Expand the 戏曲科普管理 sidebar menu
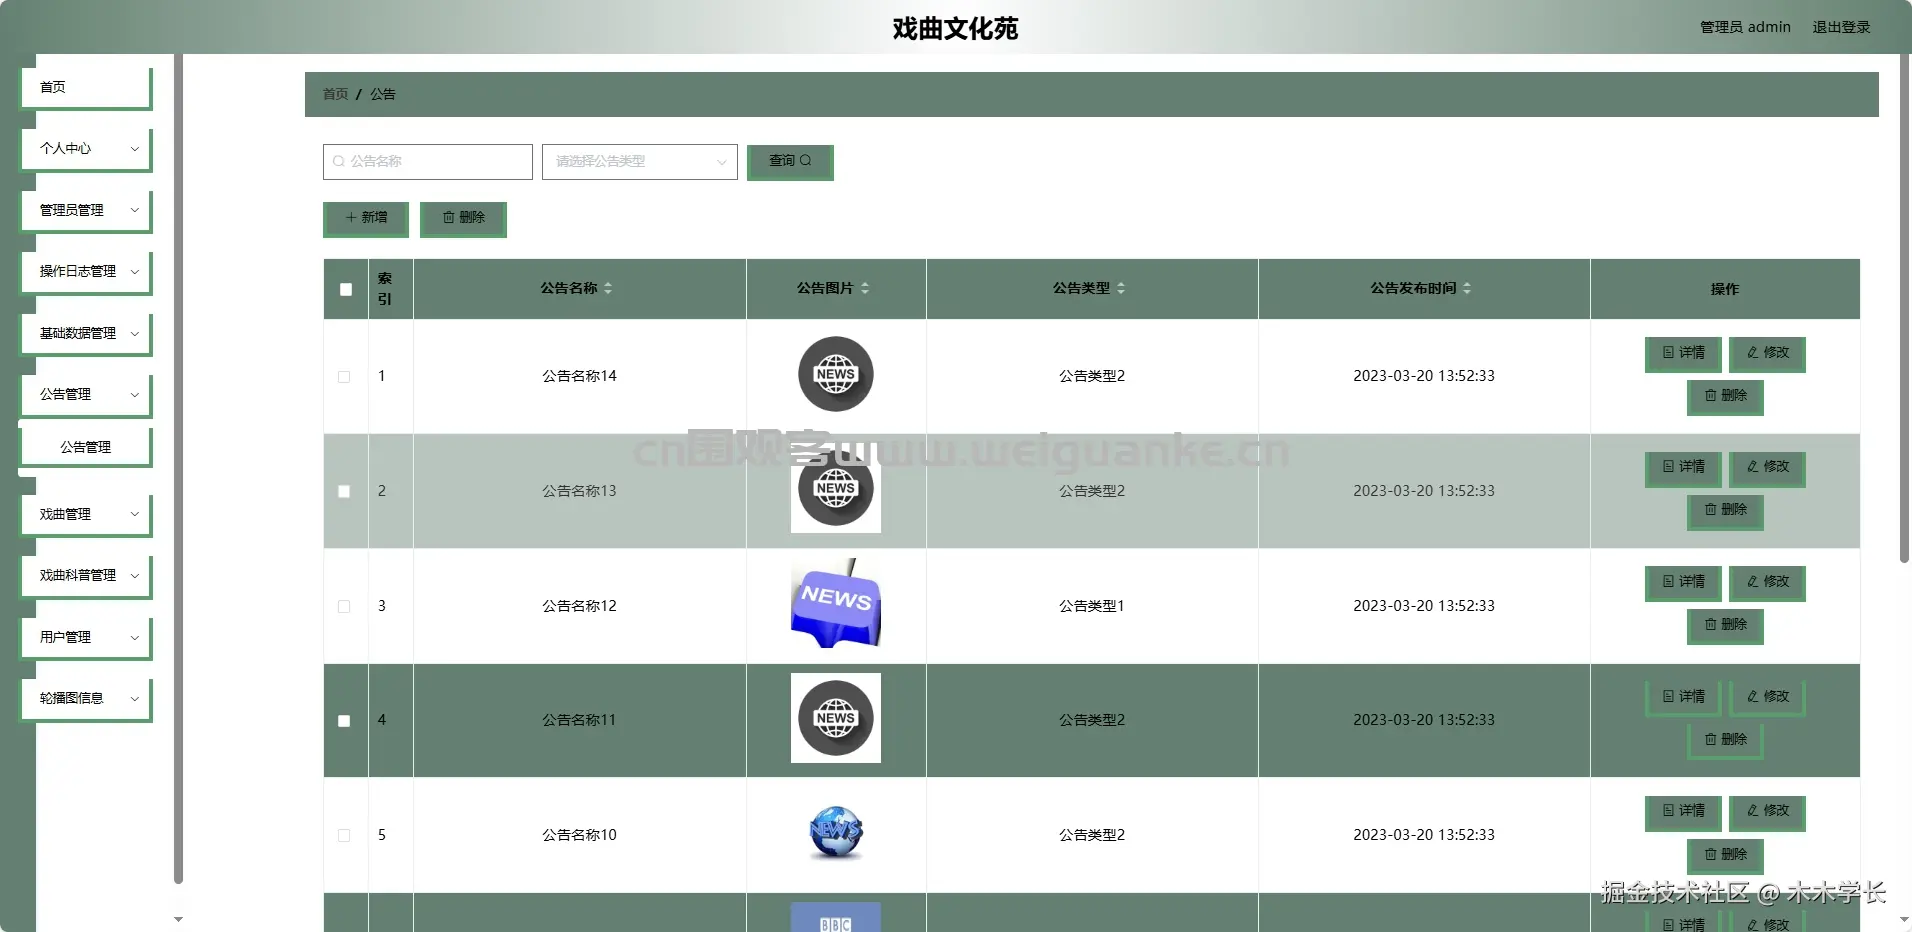The width and height of the screenshot is (1912, 932). click(x=86, y=575)
